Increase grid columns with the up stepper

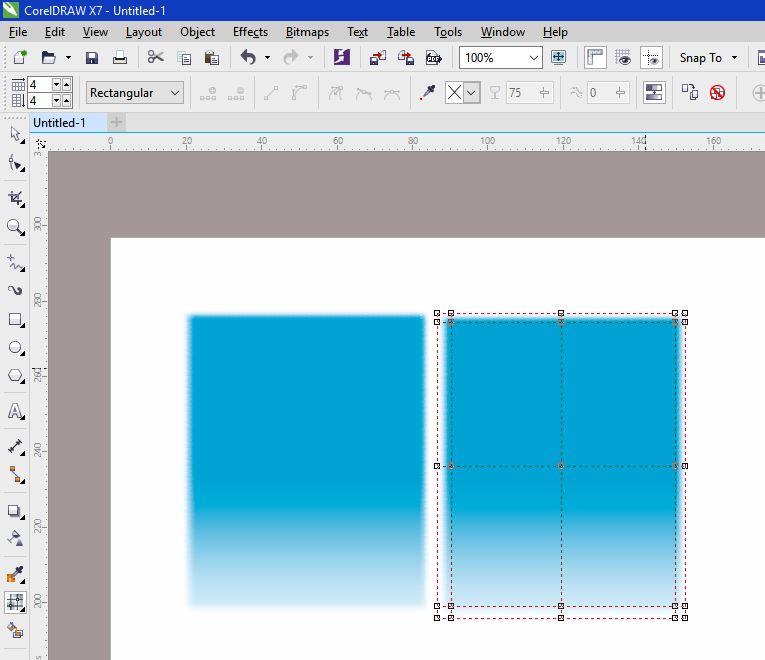66,84
